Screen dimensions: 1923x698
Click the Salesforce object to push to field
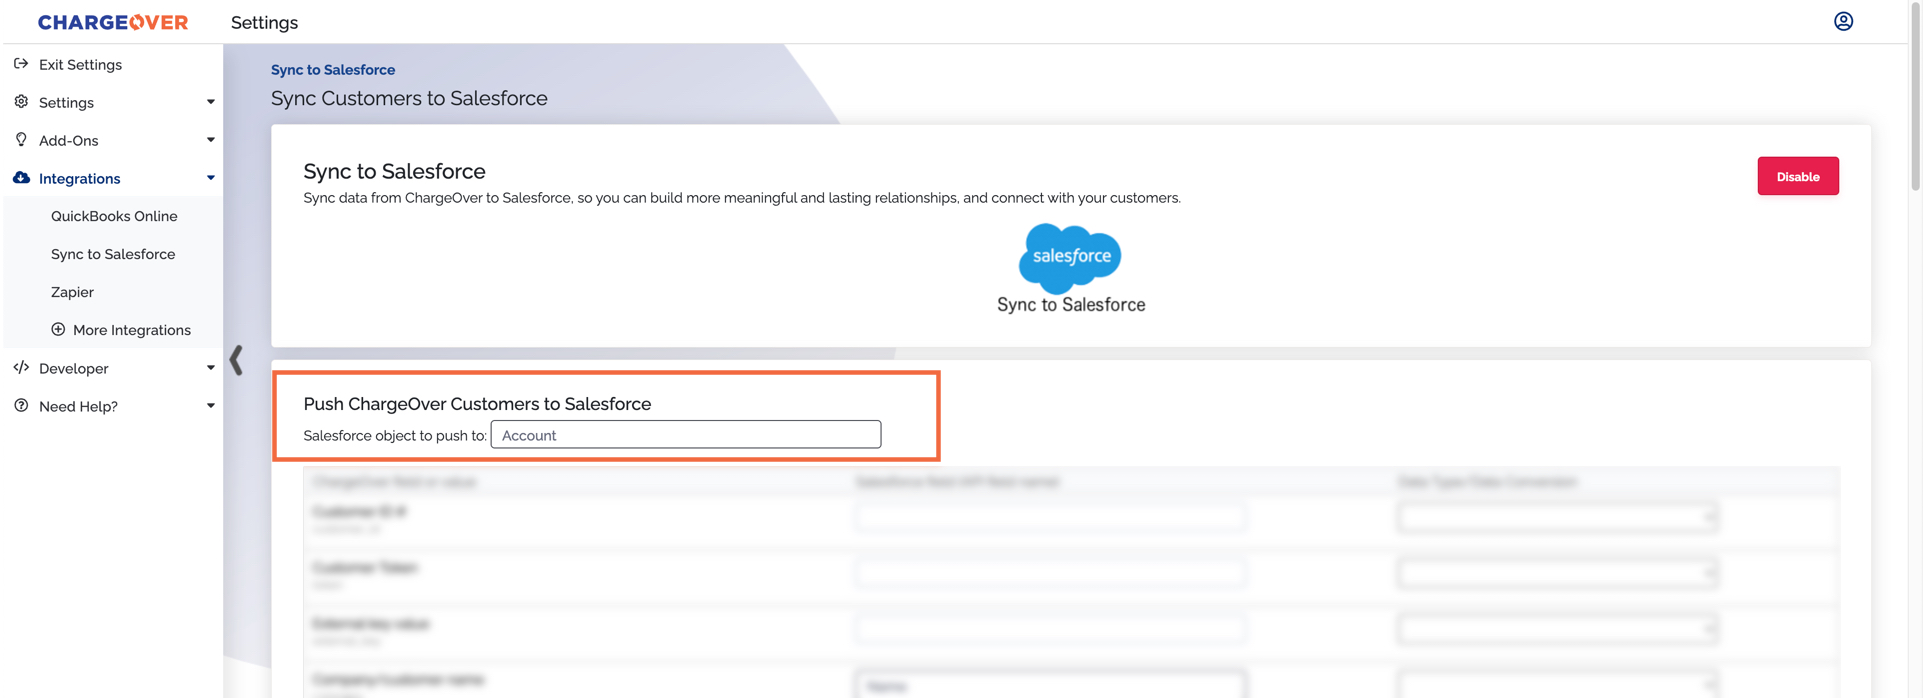(686, 435)
